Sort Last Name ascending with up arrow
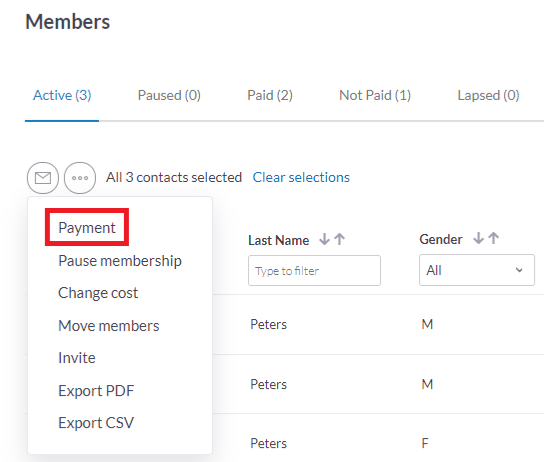This screenshot has height=462, width=544. click(x=340, y=239)
